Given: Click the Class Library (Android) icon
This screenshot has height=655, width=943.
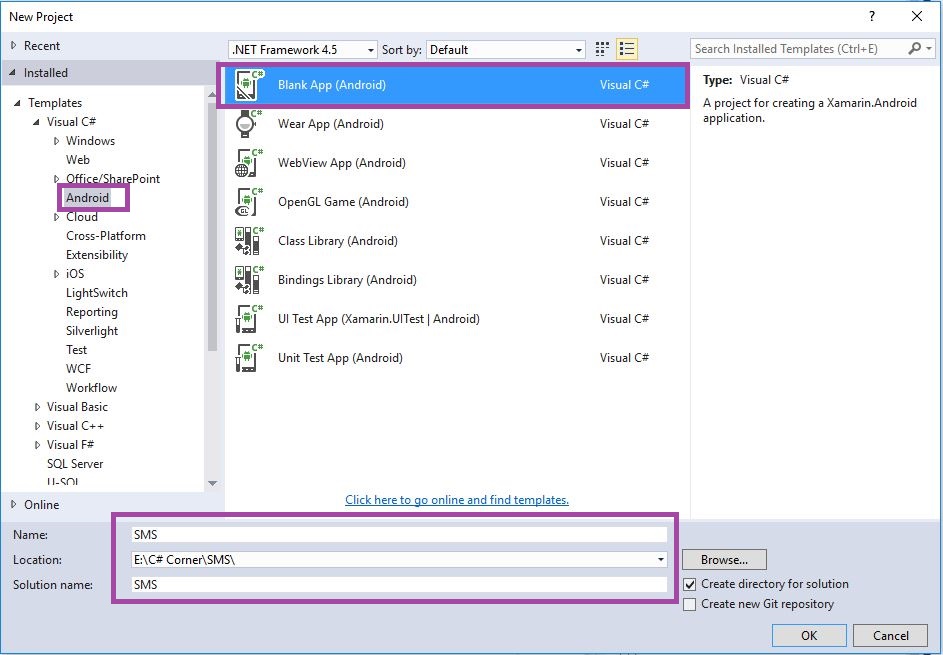Looking at the screenshot, I should coord(248,241).
